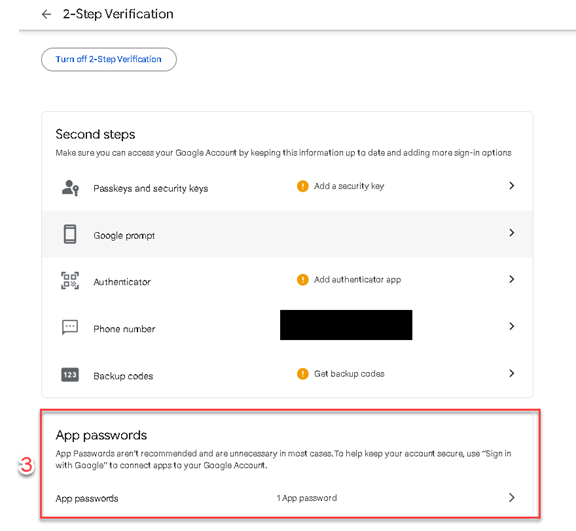Select the Add authenticator app link
Image resolution: width=576 pixels, height=531 pixels.
tap(357, 280)
